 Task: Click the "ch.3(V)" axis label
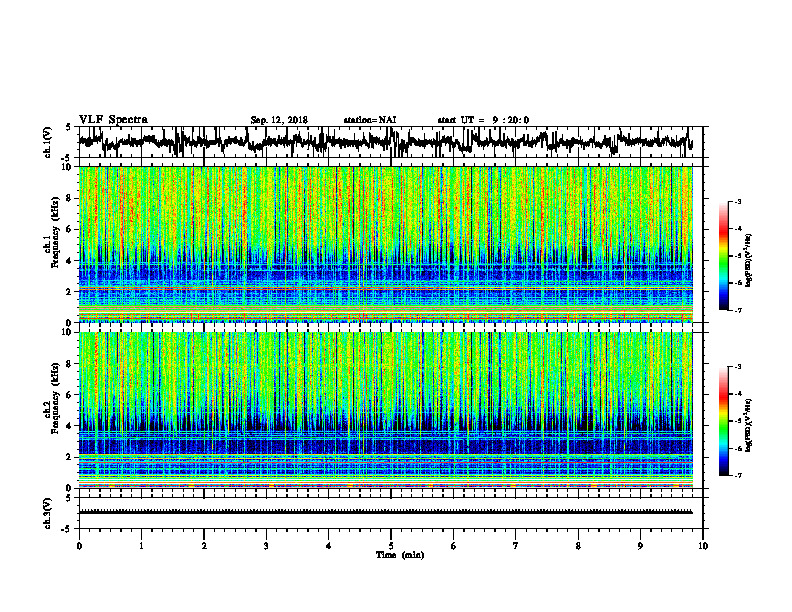click(48, 513)
